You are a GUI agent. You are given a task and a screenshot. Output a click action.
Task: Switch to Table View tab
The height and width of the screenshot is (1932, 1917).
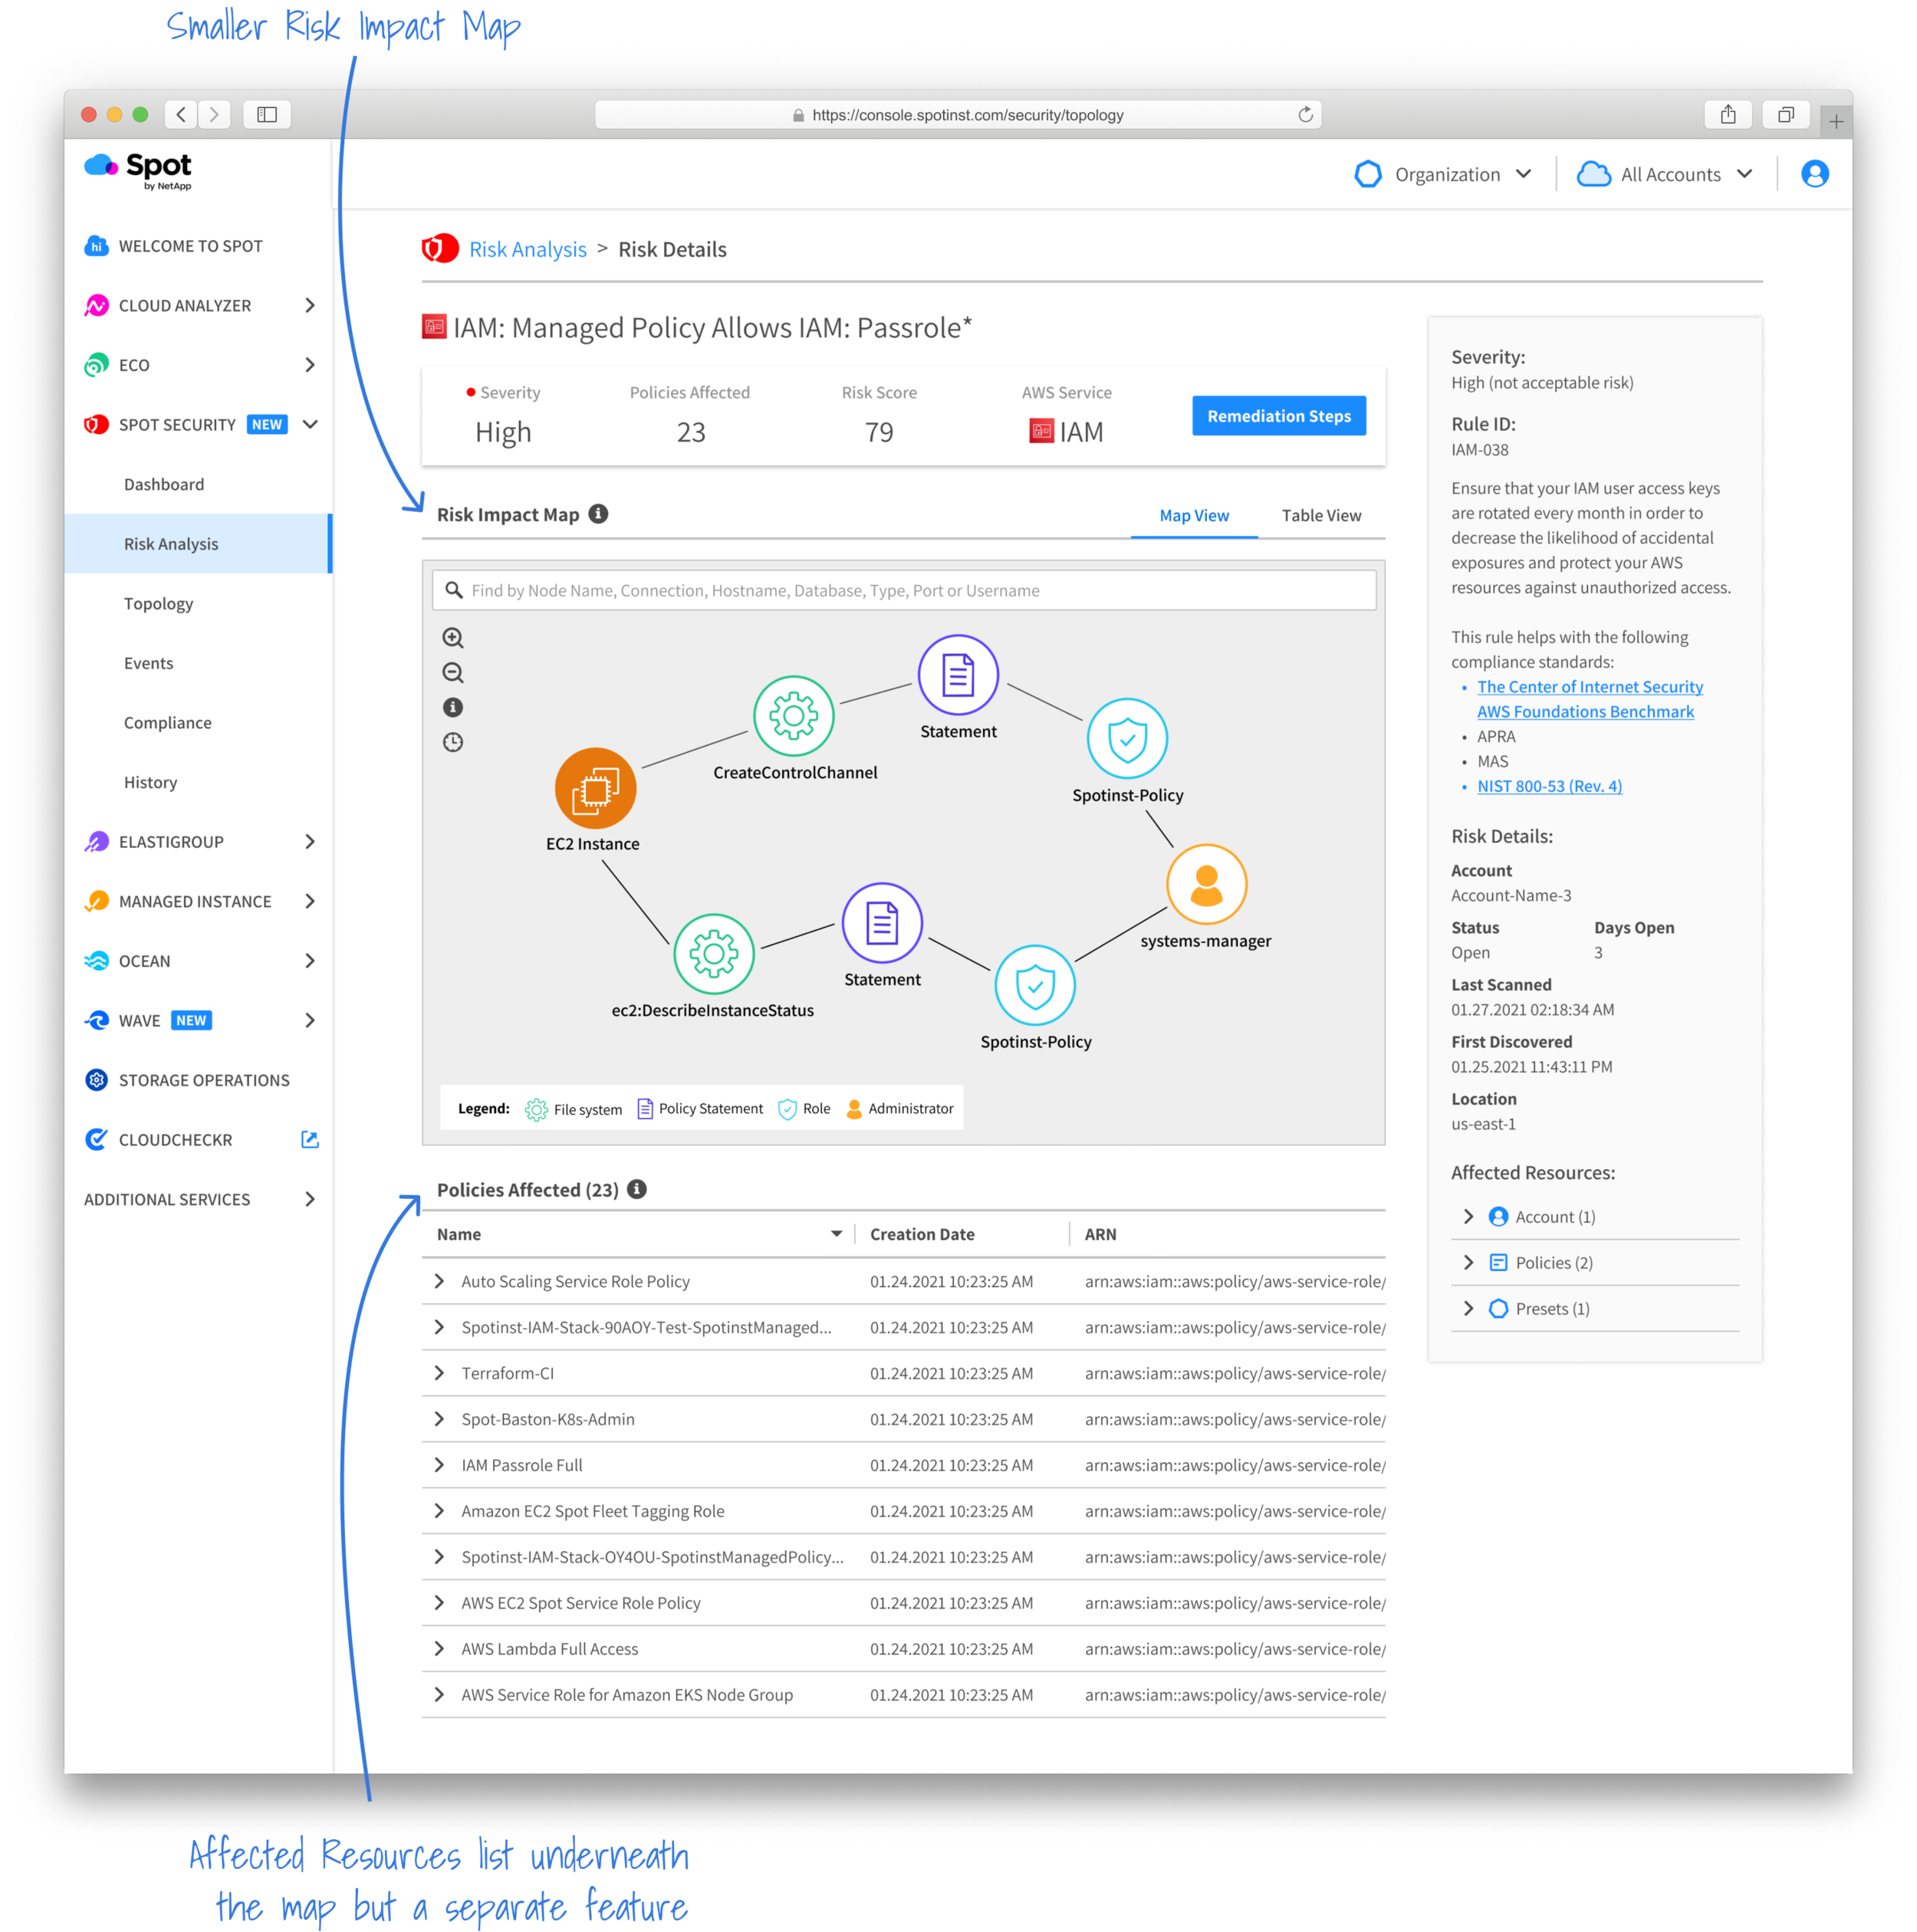coord(1321,516)
